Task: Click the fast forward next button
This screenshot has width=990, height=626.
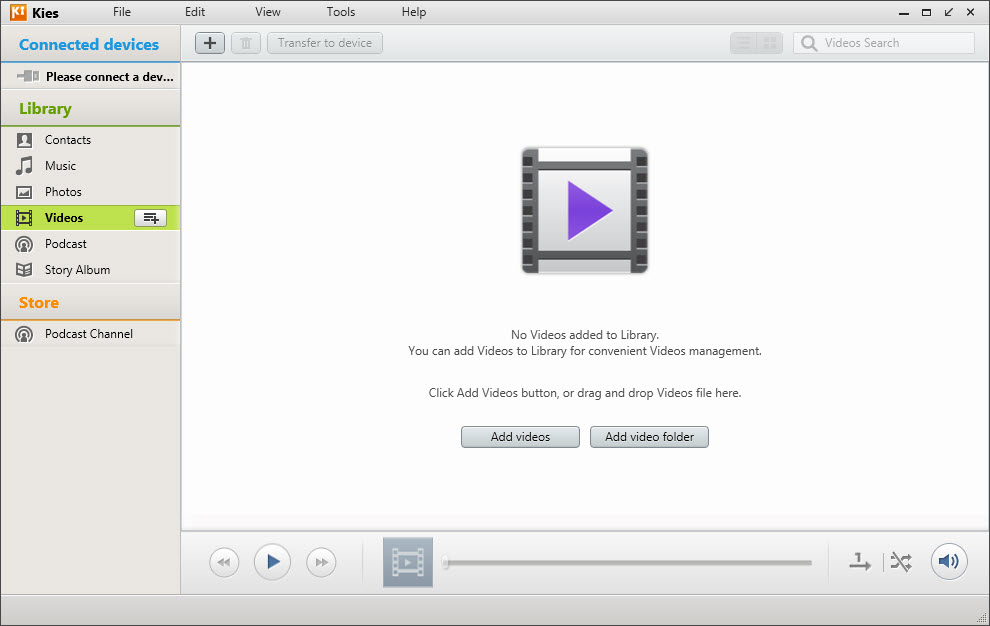Action: 321,562
